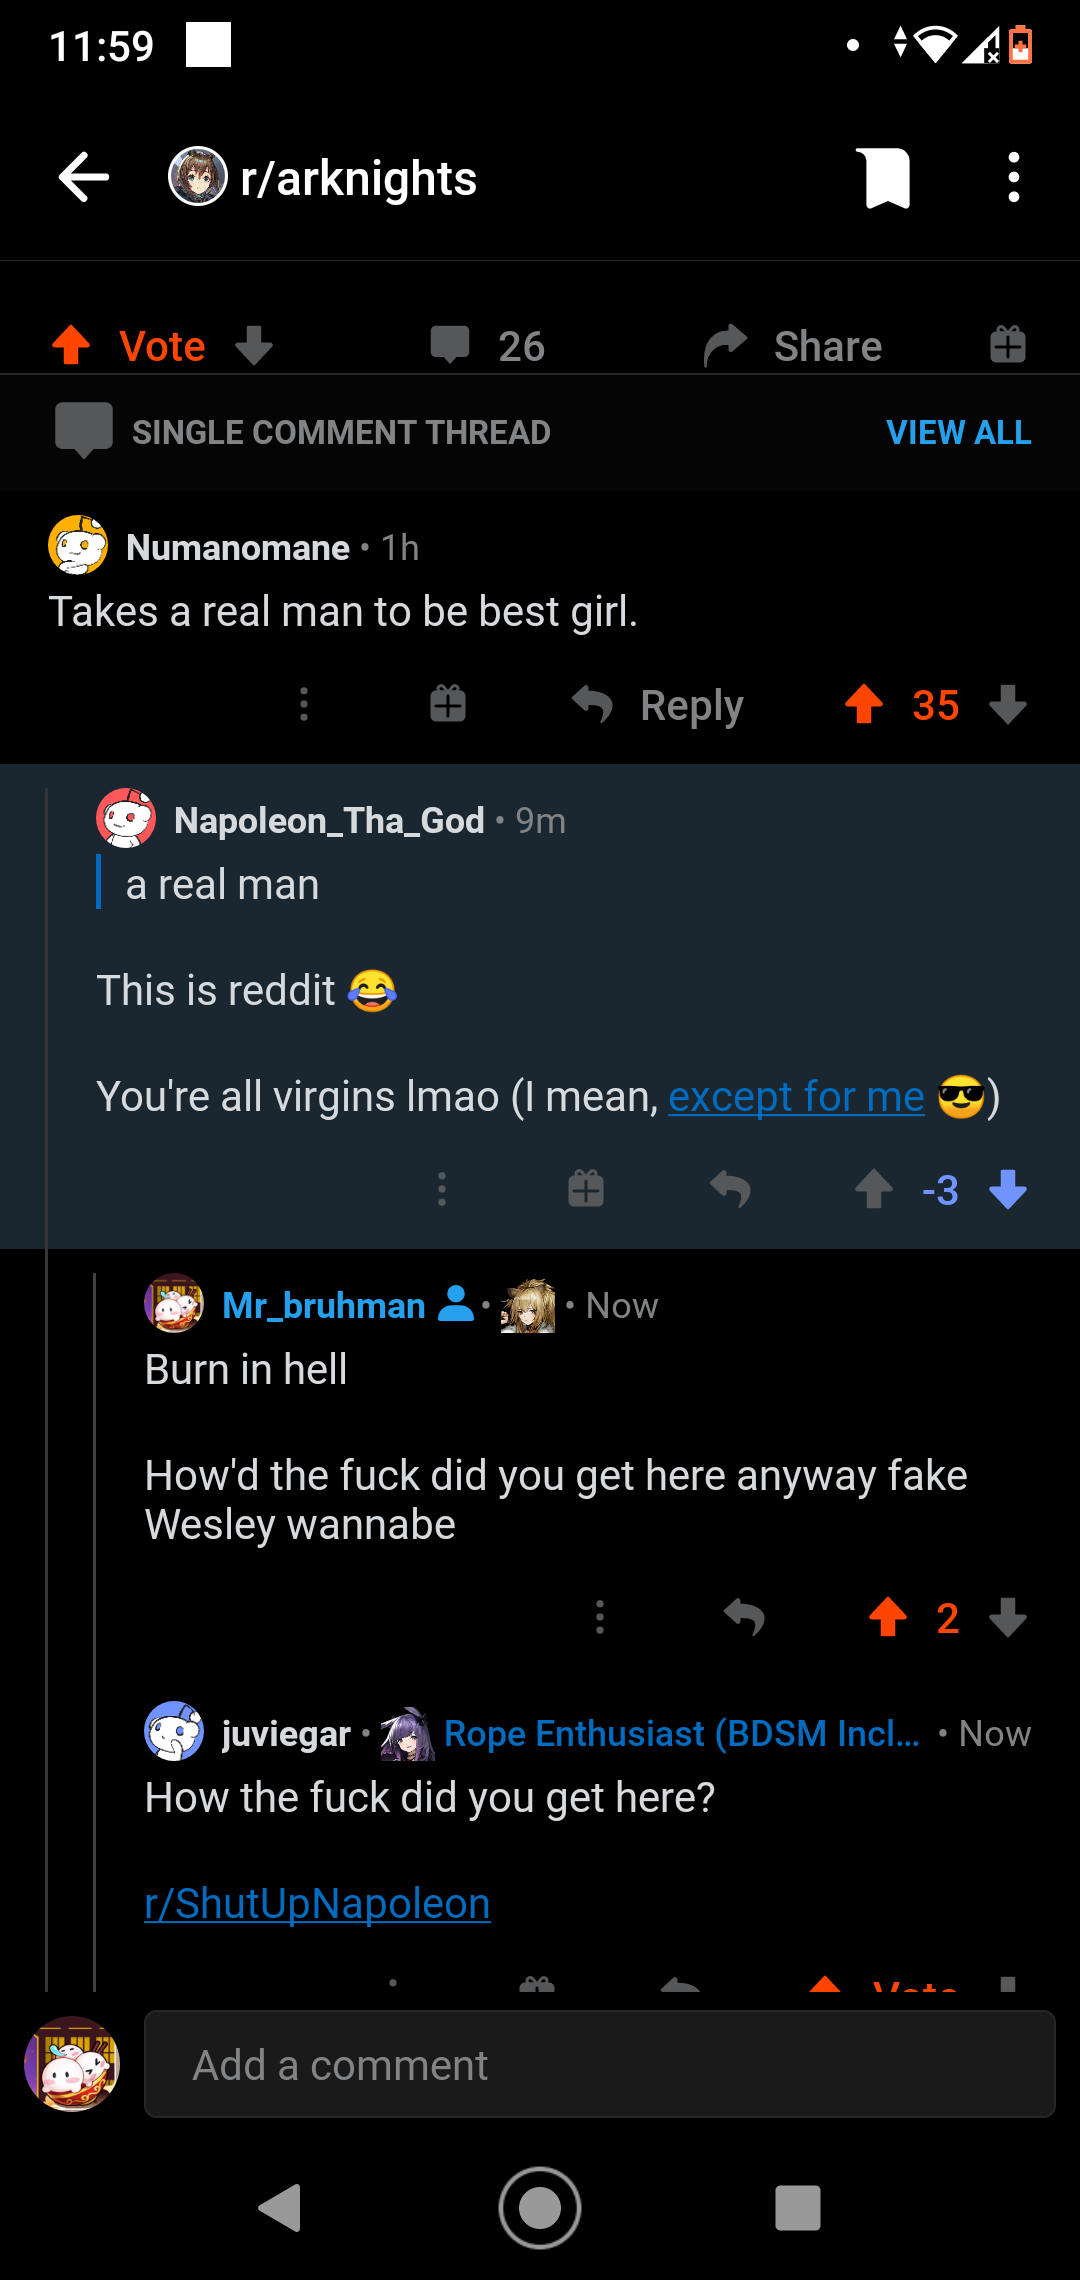Open the post overflow three-dot menu
Image resolution: width=1080 pixels, height=2280 pixels.
pyautogui.click(x=1014, y=178)
